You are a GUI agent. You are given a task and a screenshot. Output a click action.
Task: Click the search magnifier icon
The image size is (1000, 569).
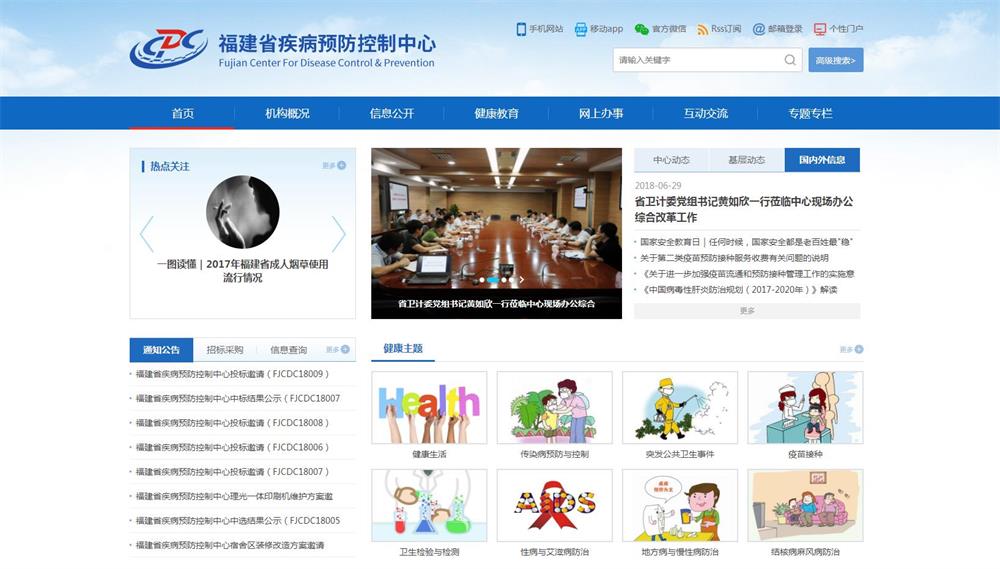(790, 60)
